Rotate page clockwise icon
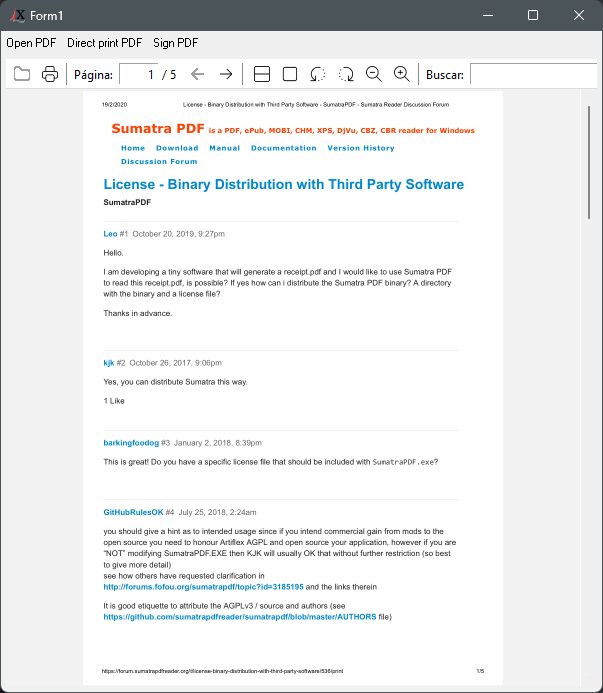 point(346,74)
